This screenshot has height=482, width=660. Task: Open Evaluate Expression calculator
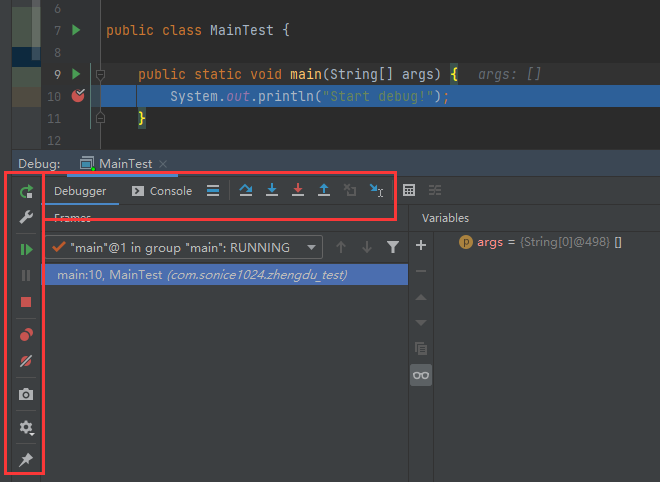(x=408, y=190)
